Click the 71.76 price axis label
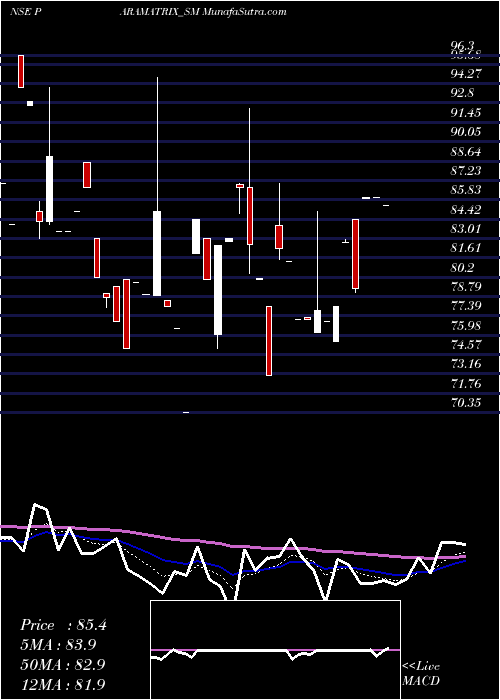This screenshot has height=700, width=500. pos(466,384)
